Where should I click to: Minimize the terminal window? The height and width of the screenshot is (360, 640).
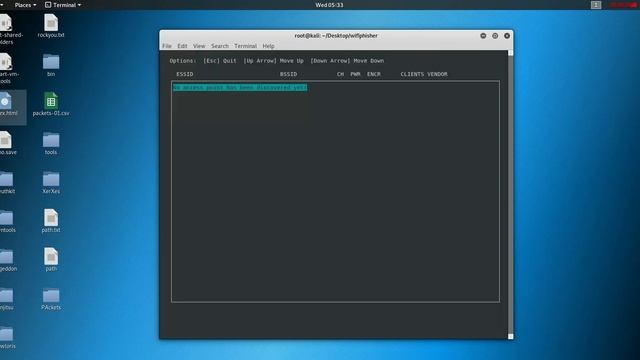(483, 36)
